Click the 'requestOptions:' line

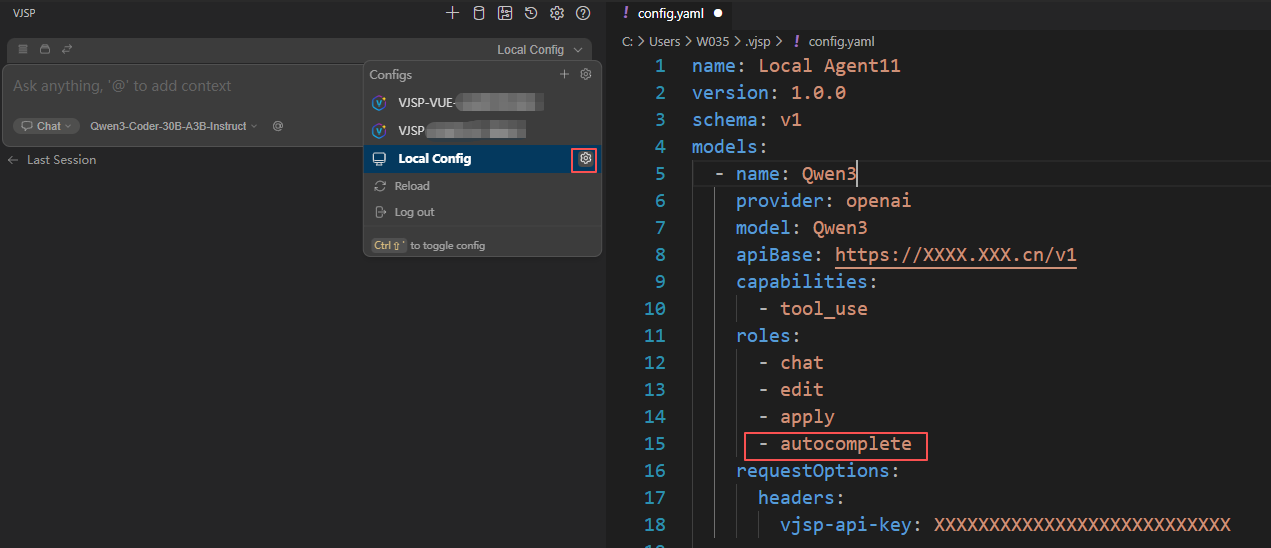coord(818,471)
